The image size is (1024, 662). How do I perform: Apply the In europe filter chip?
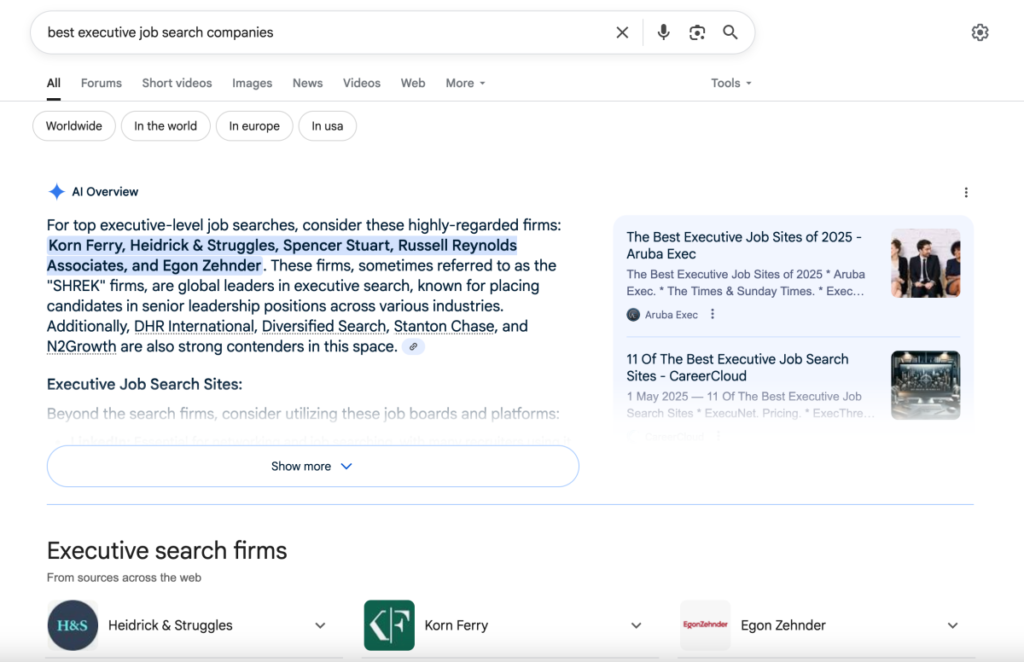[x=254, y=126]
